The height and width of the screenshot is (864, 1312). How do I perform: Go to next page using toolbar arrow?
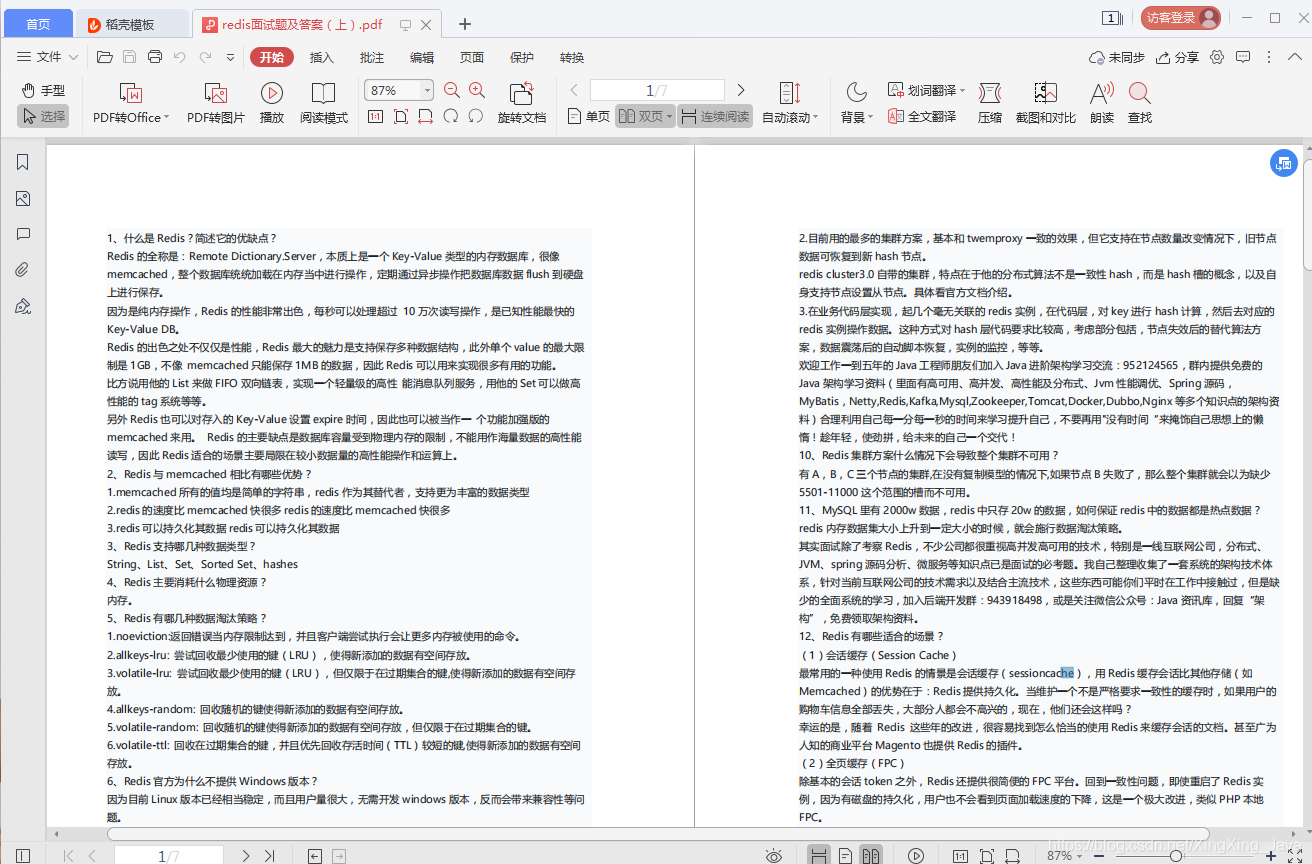[741, 90]
